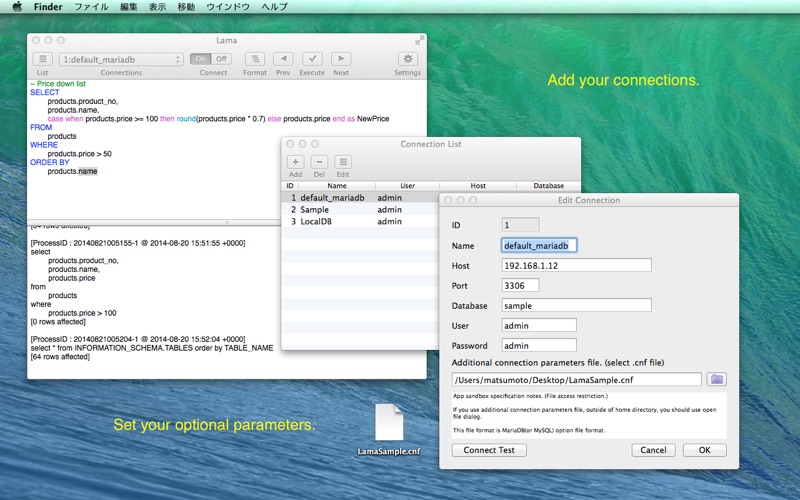Click the Format toolbar icon
This screenshot has height=500, width=800.
pos(255,59)
